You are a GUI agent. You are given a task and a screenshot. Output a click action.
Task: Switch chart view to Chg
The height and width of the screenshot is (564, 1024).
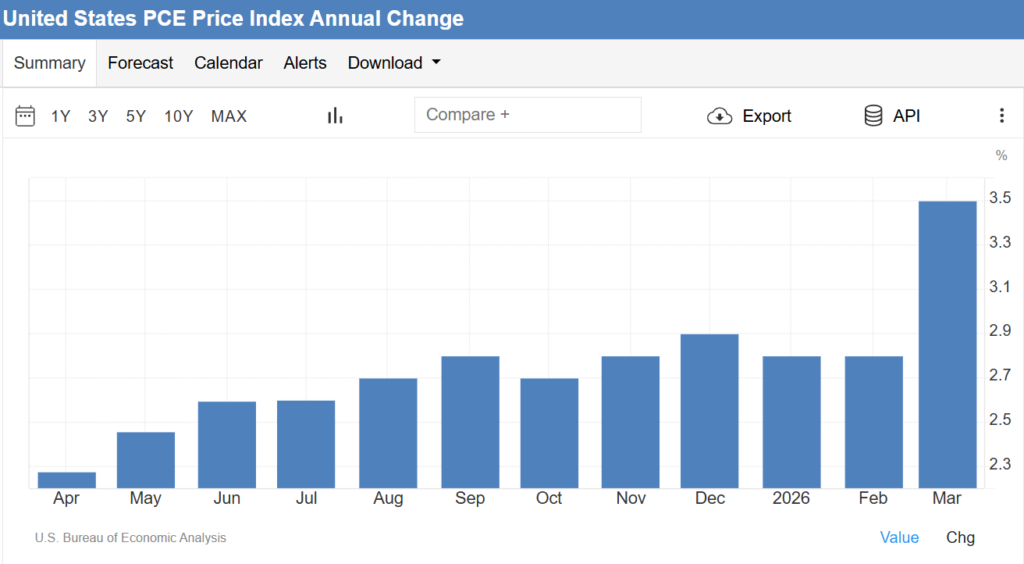tap(960, 537)
